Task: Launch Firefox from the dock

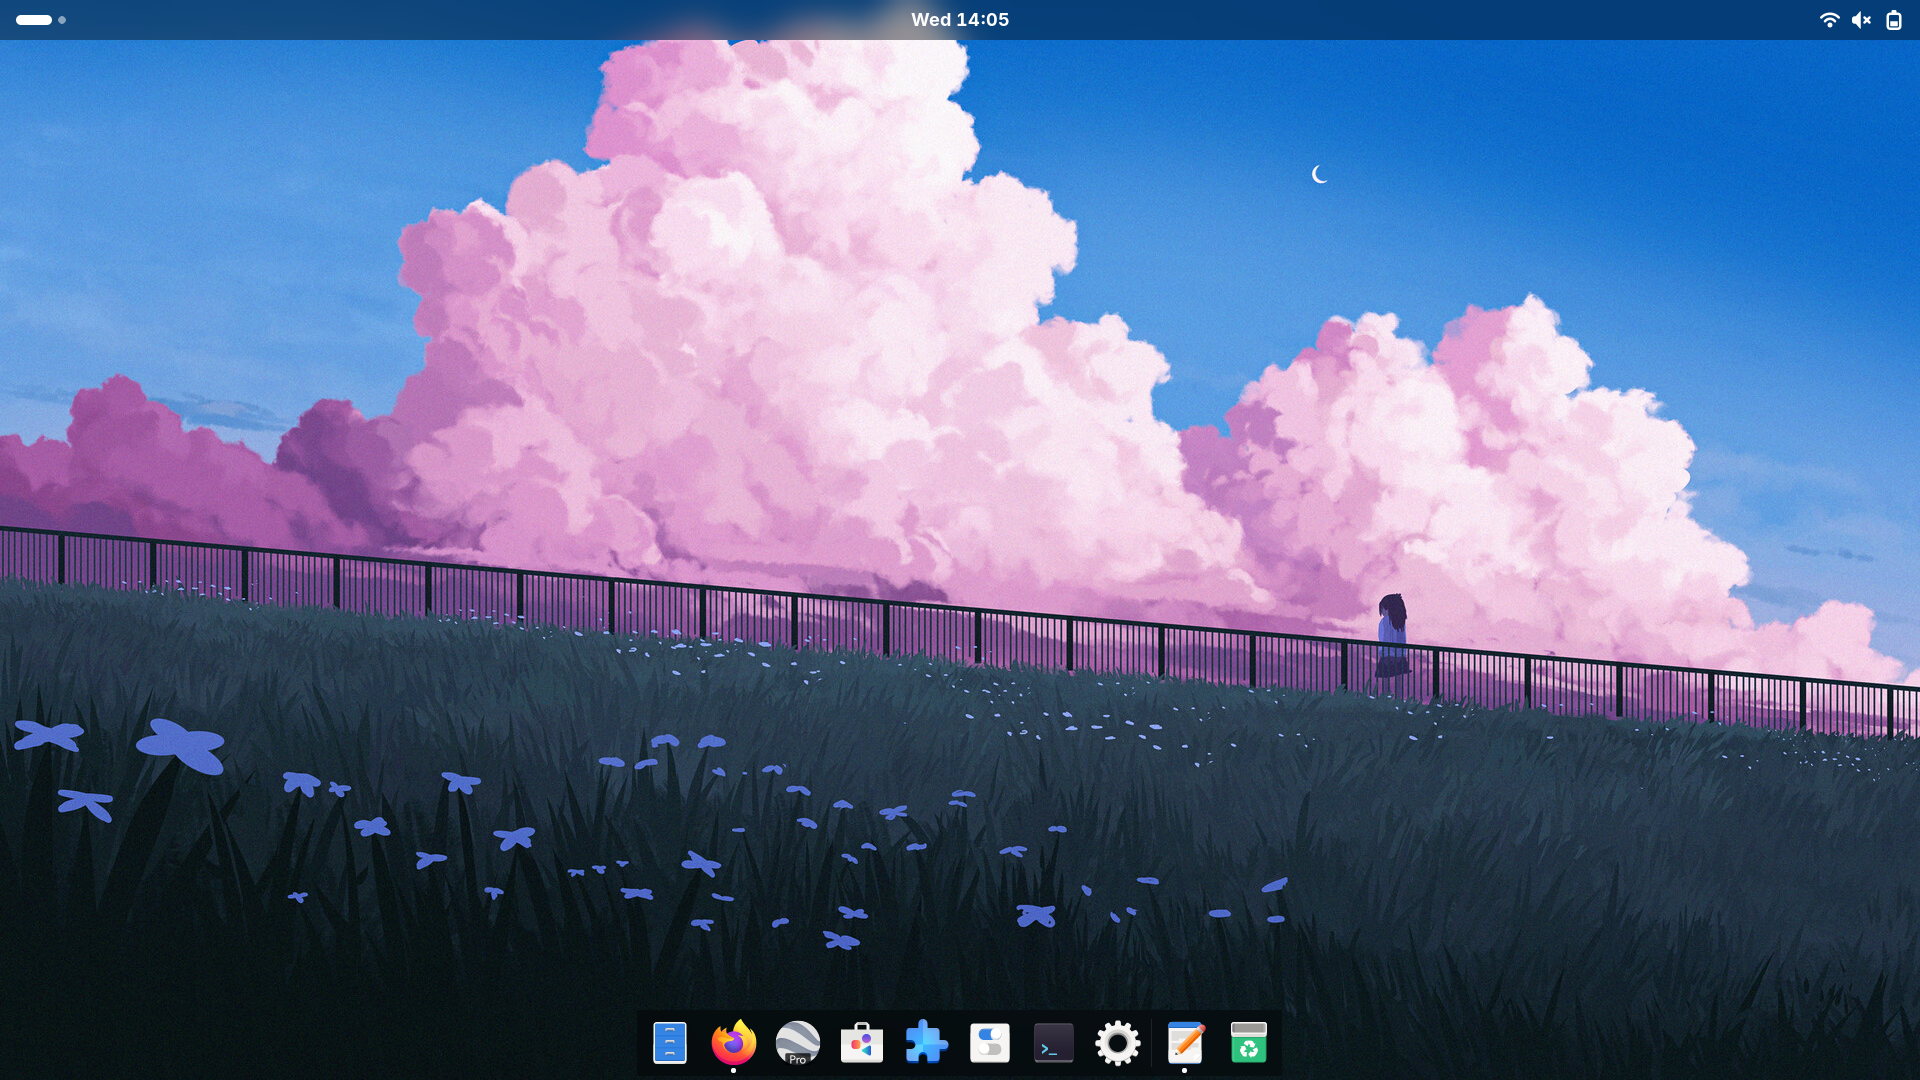Action: tap(733, 1043)
